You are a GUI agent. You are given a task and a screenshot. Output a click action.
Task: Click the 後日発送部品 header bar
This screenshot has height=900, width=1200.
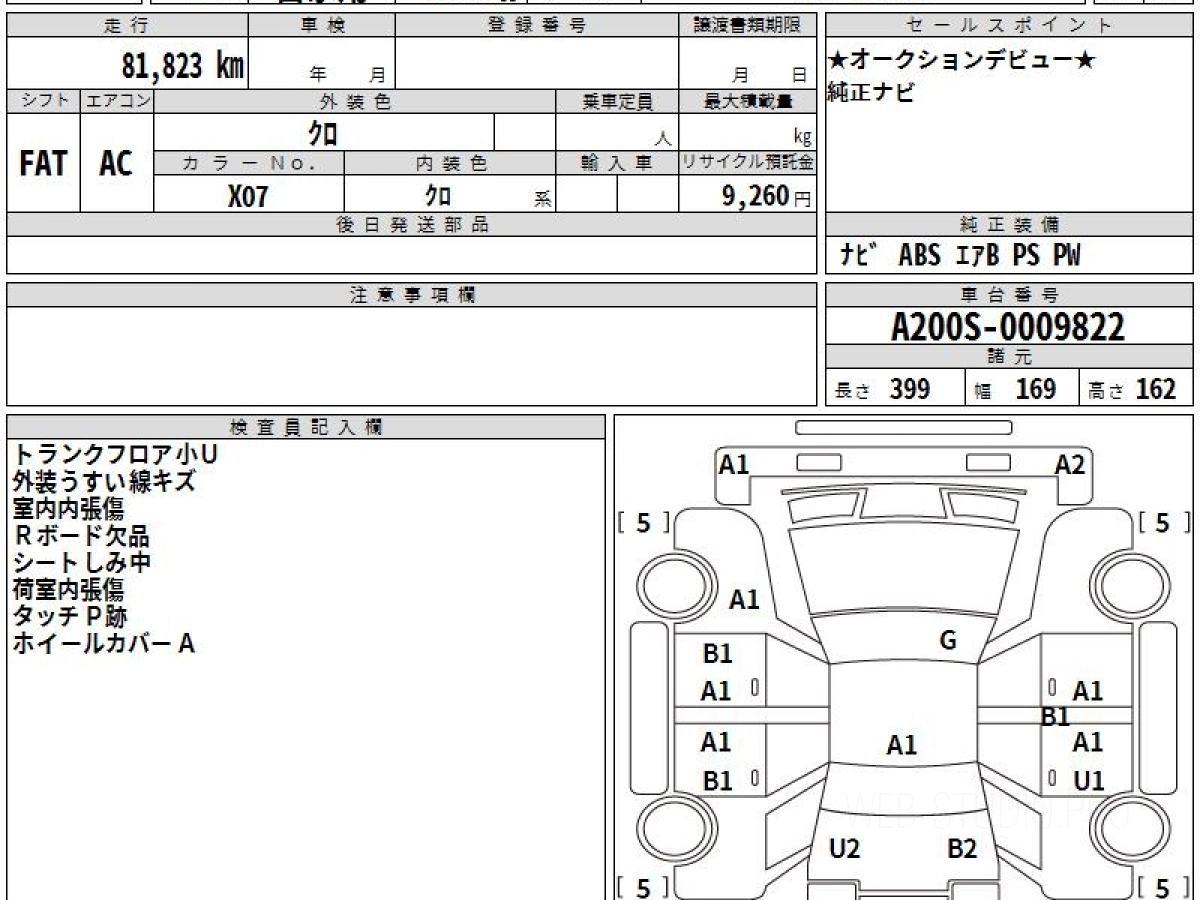412,225
